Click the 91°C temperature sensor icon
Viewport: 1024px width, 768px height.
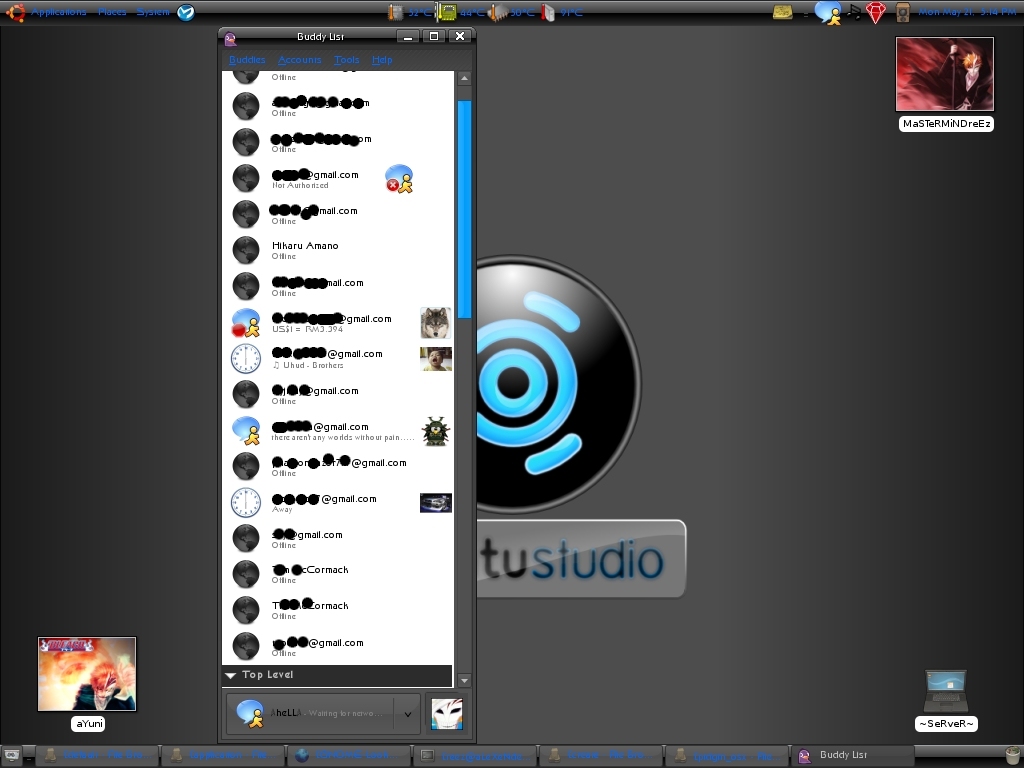point(547,12)
